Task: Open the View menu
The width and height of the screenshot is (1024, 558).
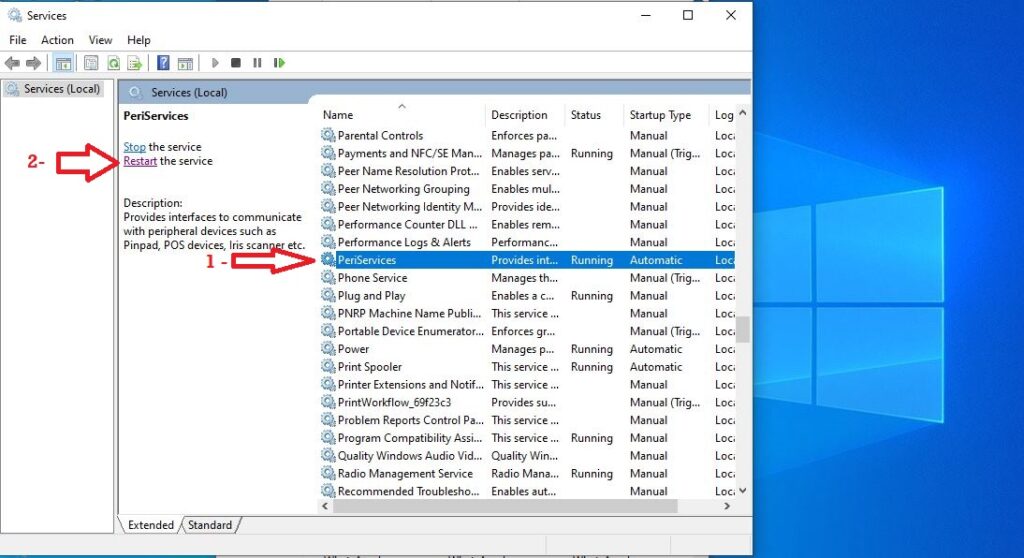Action: click(x=100, y=40)
